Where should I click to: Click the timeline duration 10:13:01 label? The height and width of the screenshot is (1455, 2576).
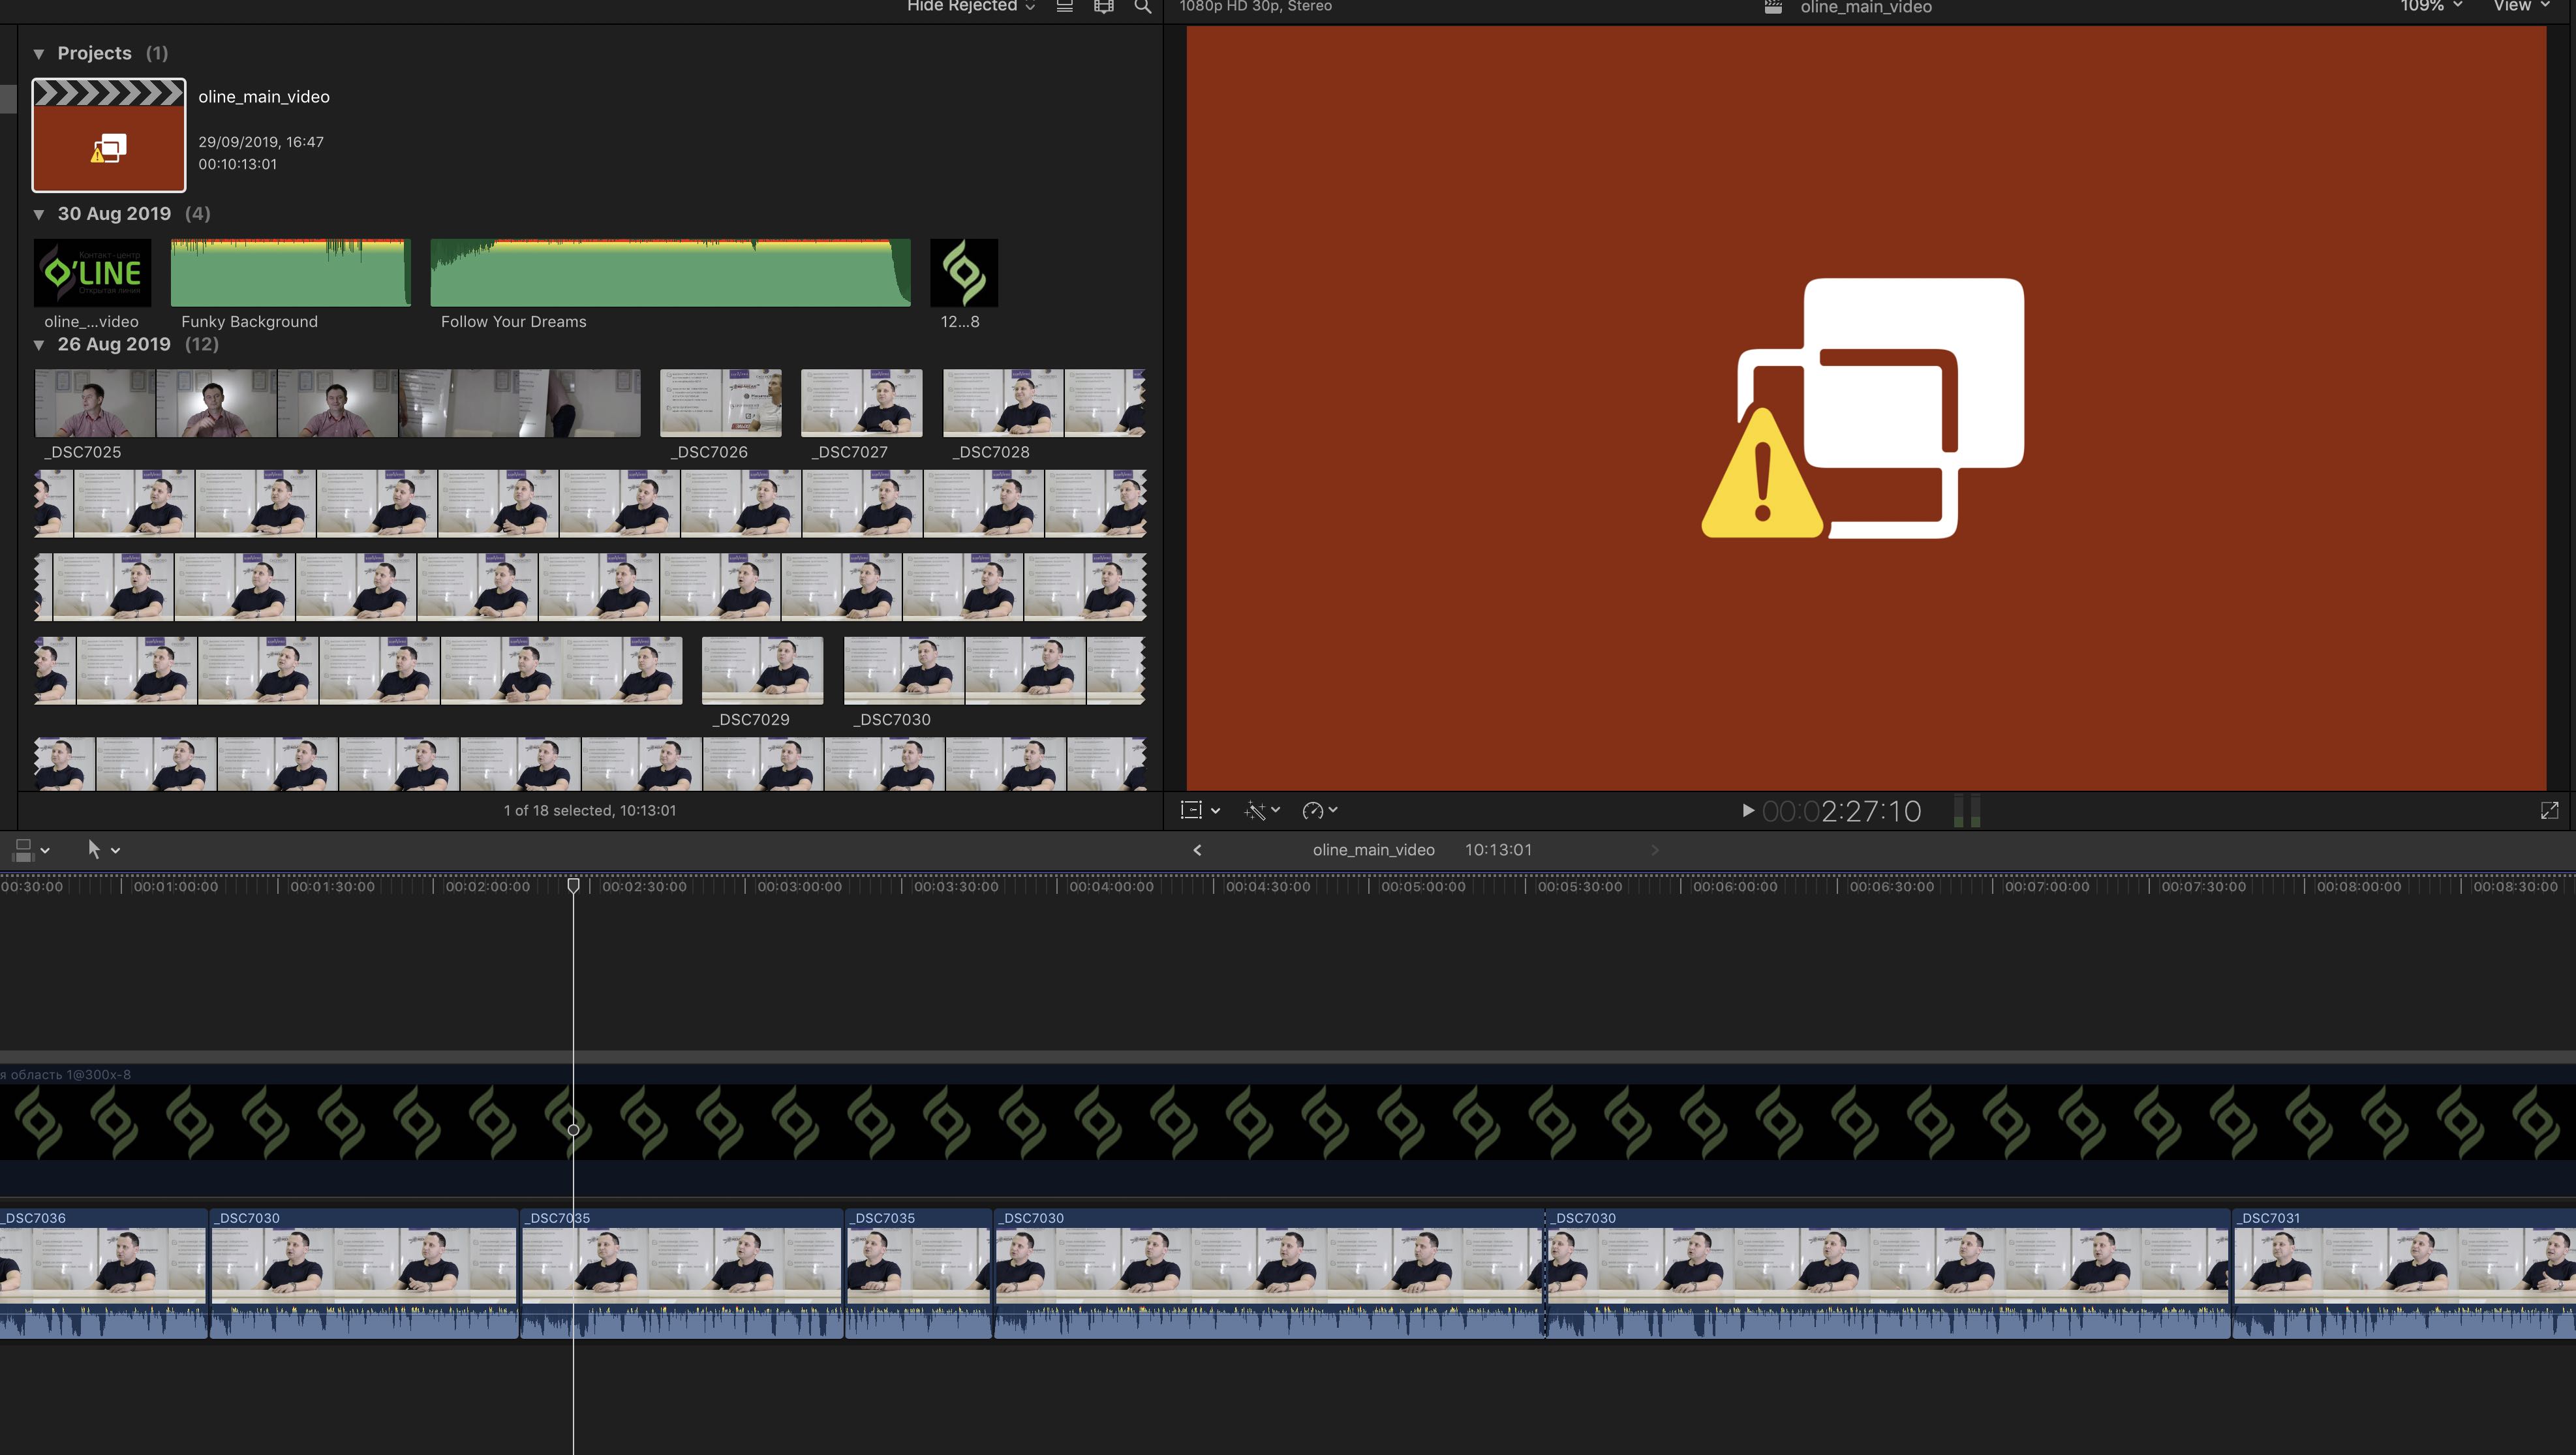coord(1498,850)
